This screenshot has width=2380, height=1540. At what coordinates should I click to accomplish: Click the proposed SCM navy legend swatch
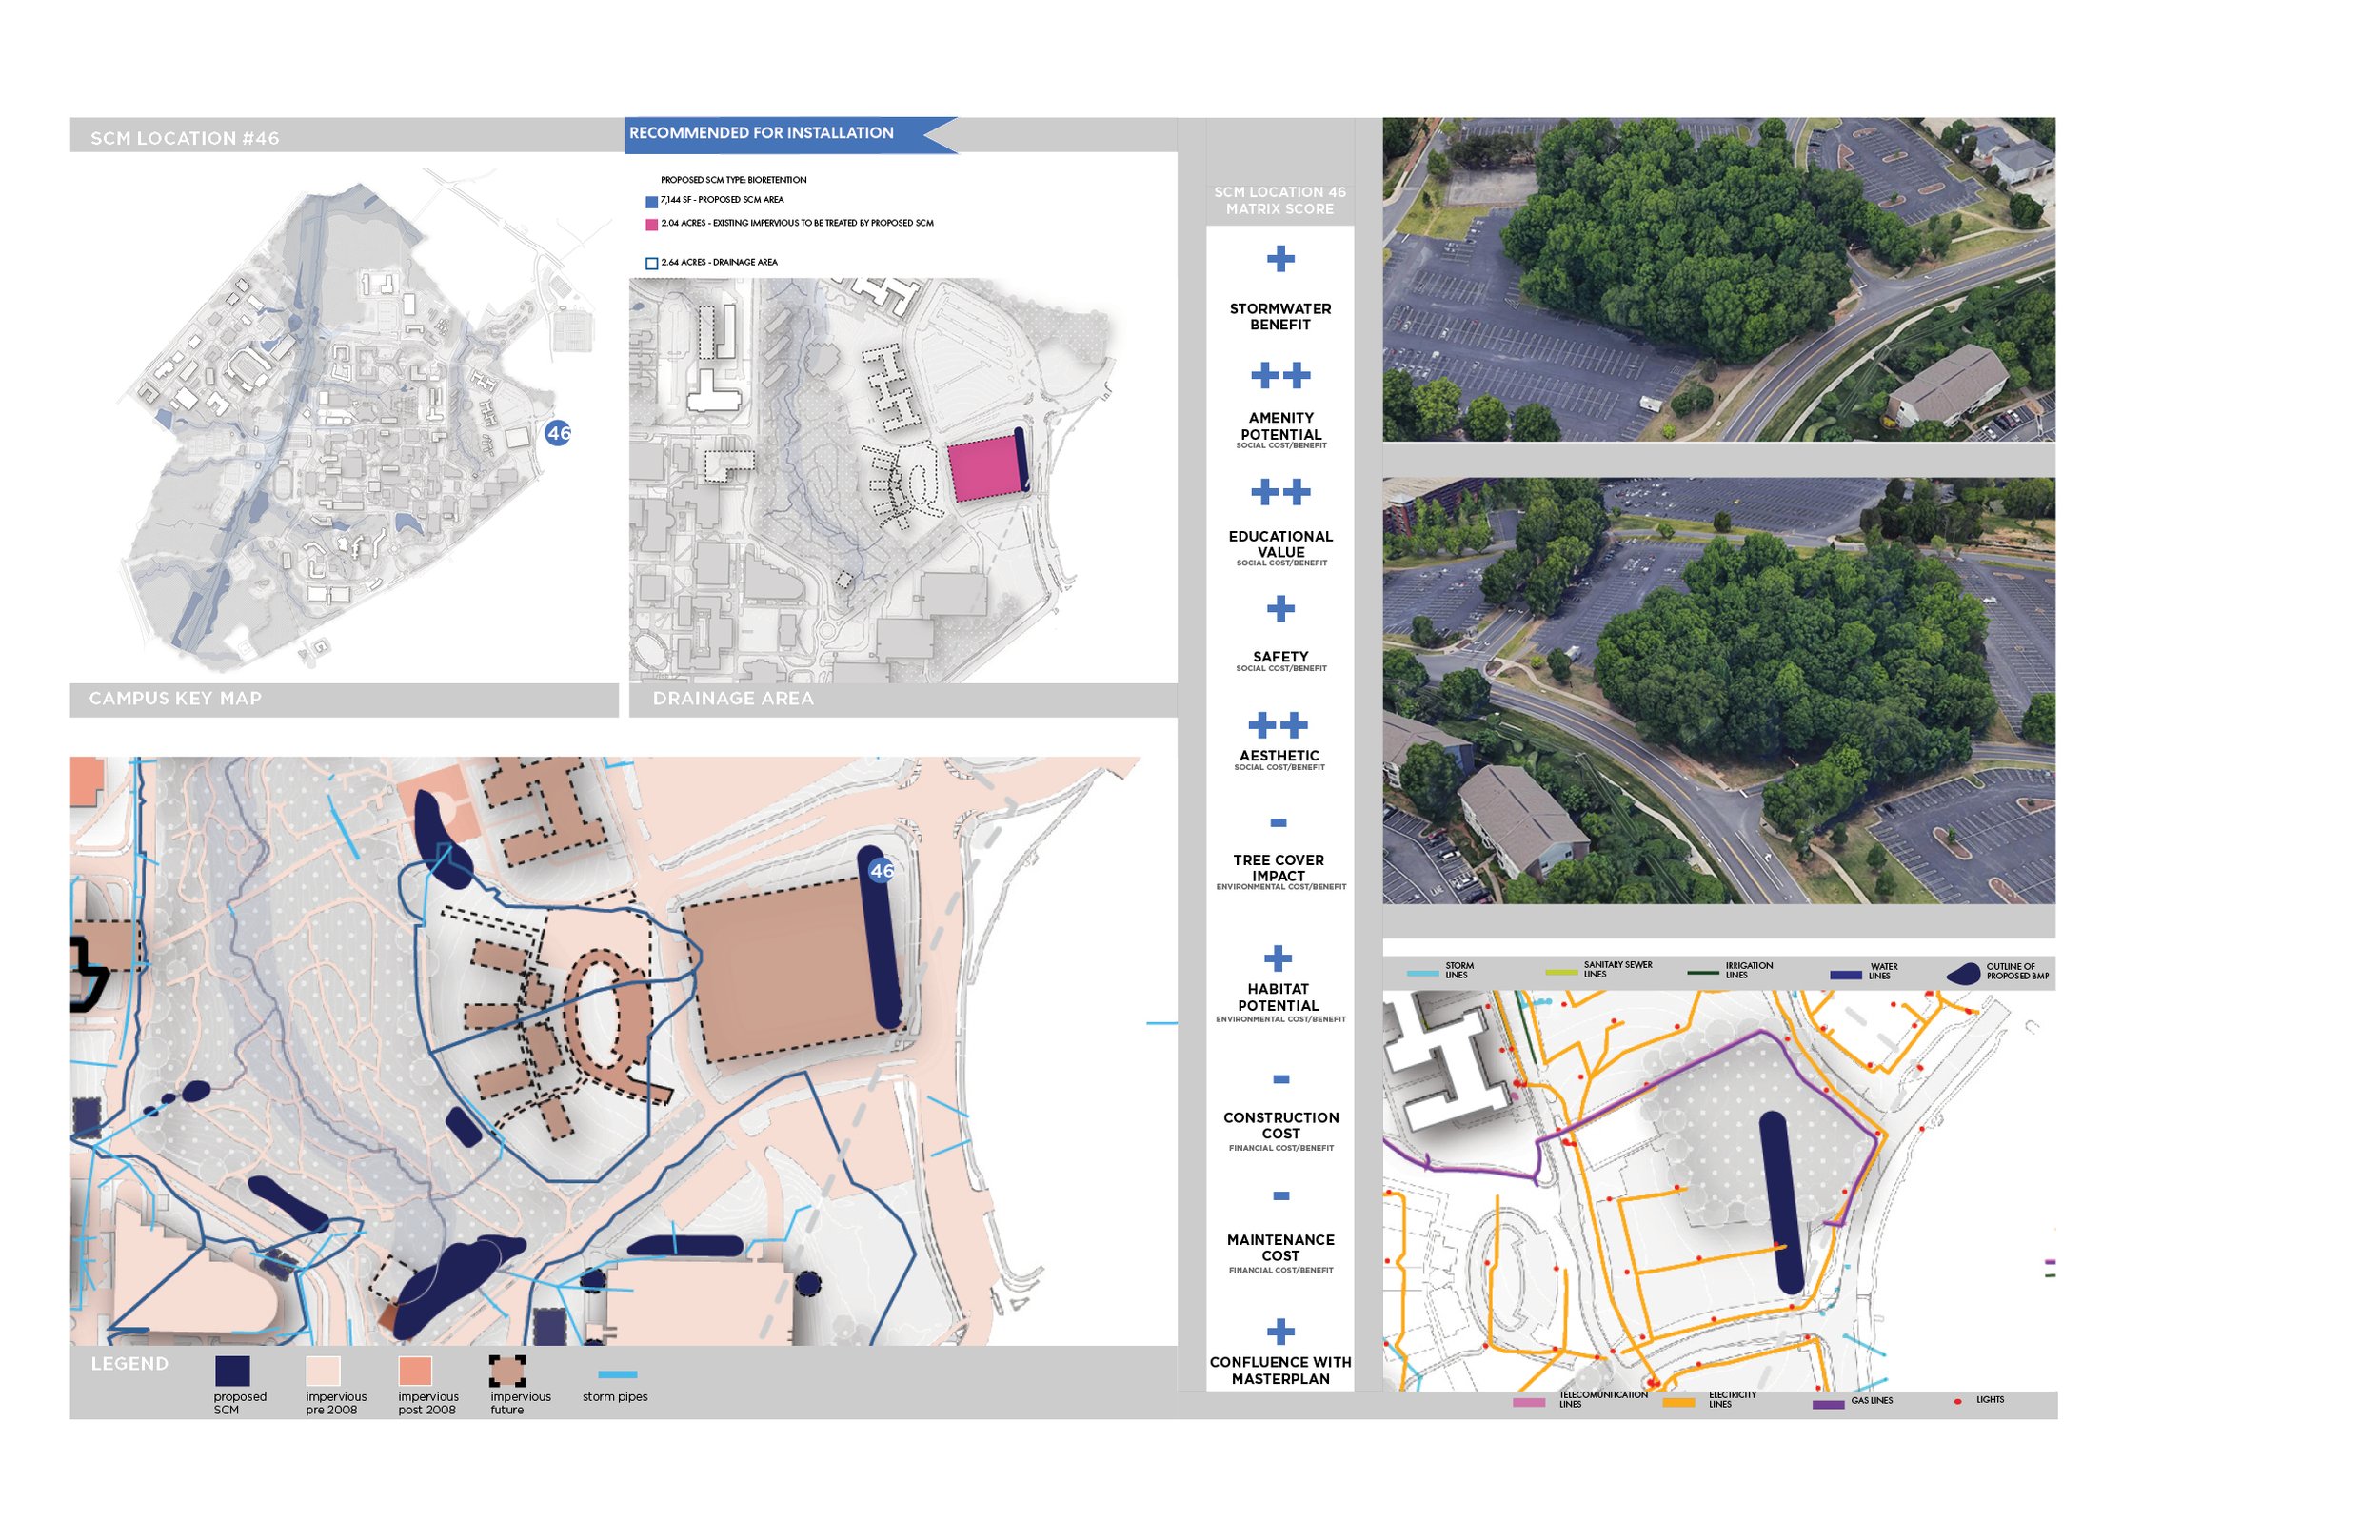pos(232,1370)
